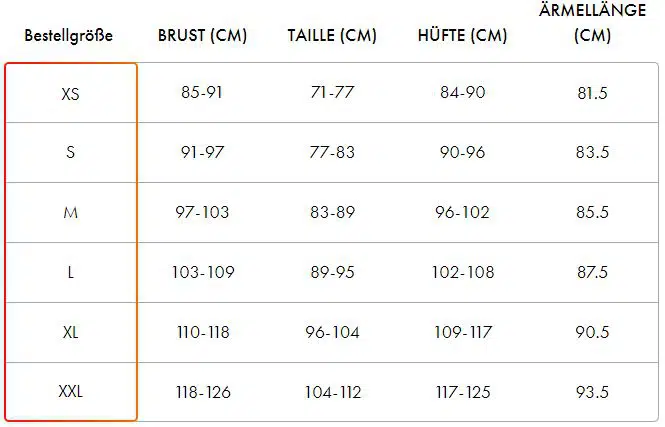665x427 pixels.
Task: Click the 104-112 waist value for XXL
Action: coord(333,392)
